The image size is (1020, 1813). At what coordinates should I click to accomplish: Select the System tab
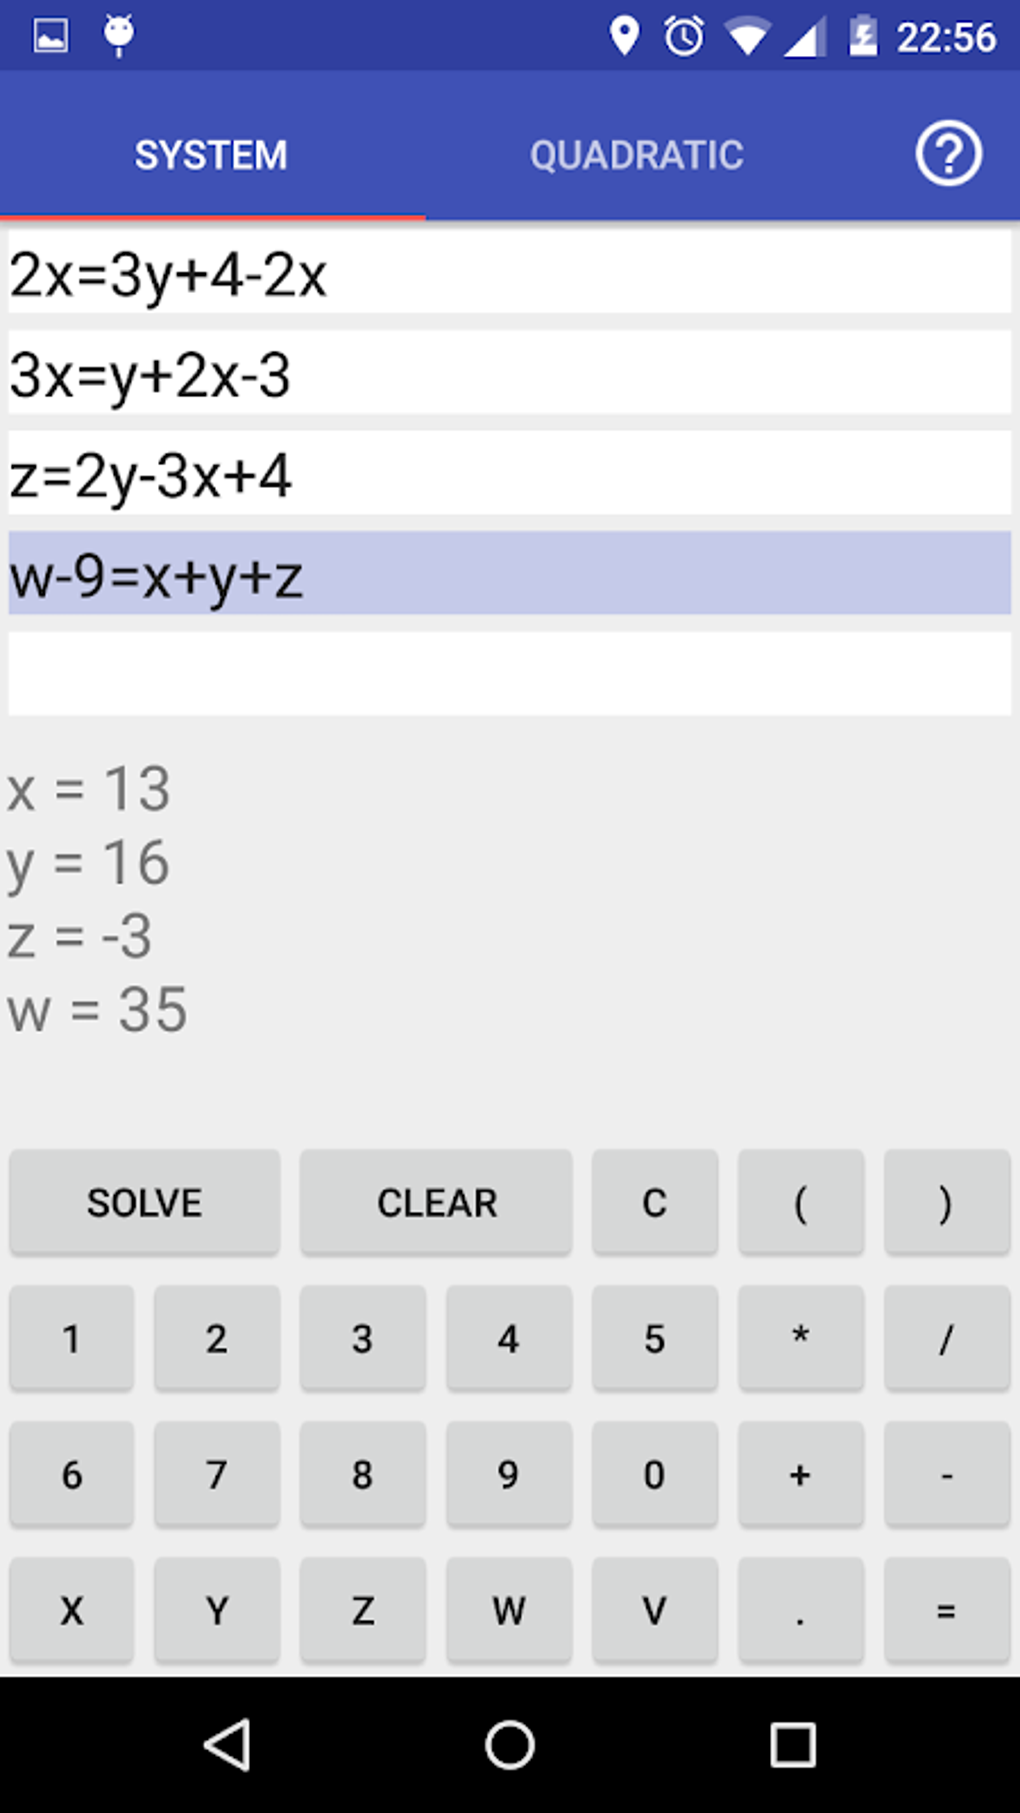[211, 155]
